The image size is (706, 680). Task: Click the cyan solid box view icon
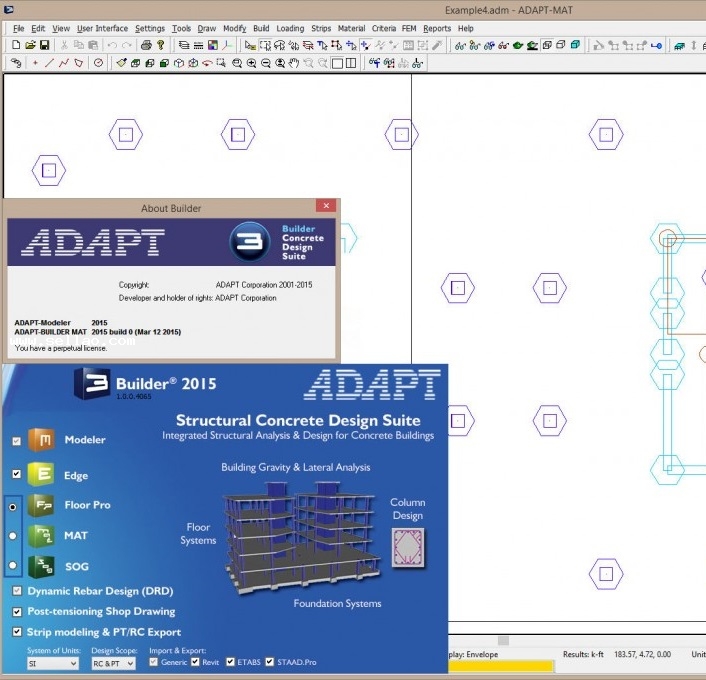575,45
